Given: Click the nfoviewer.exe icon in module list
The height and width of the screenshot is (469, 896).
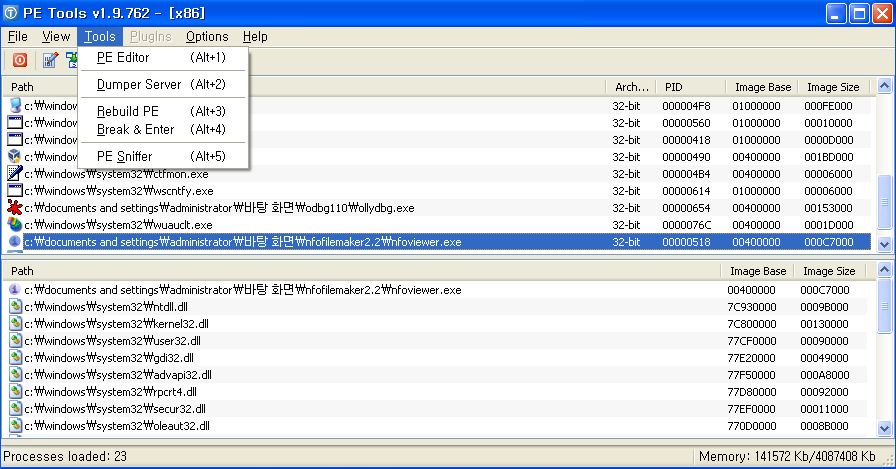Looking at the screenshot, I should click(x=15, y=290).
